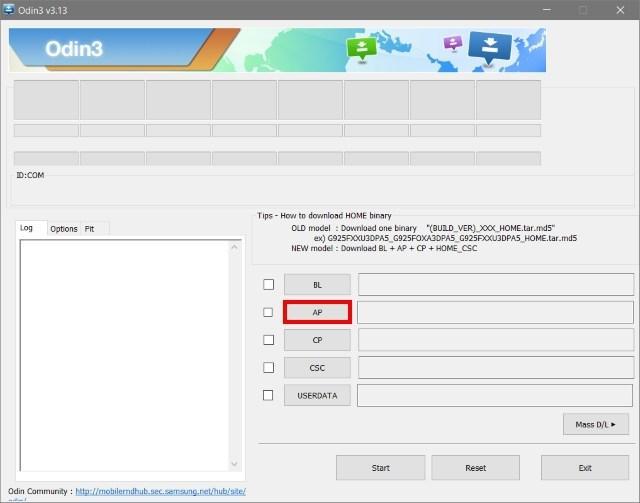
Task: Minimize the Odin3 window
Action: pyautogui.click(x=547, y=10)
